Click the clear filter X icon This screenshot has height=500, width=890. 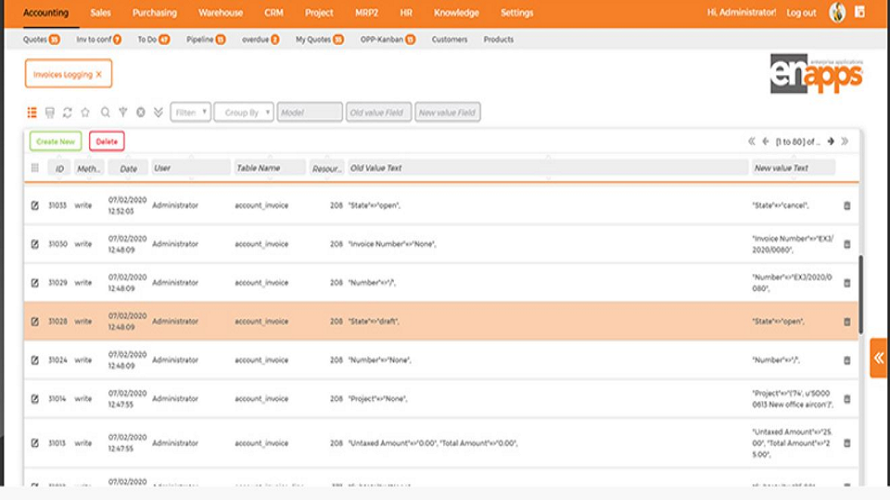point(141,112)
